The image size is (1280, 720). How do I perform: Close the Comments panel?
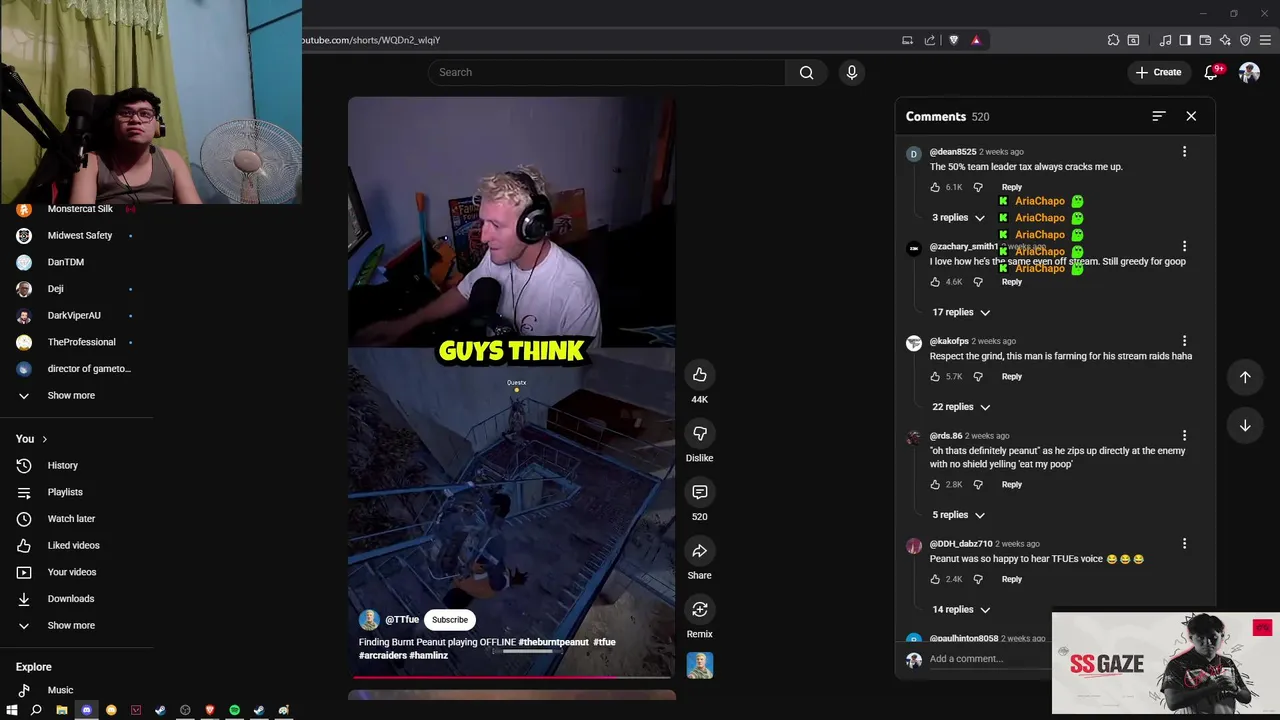point(1191,116)
